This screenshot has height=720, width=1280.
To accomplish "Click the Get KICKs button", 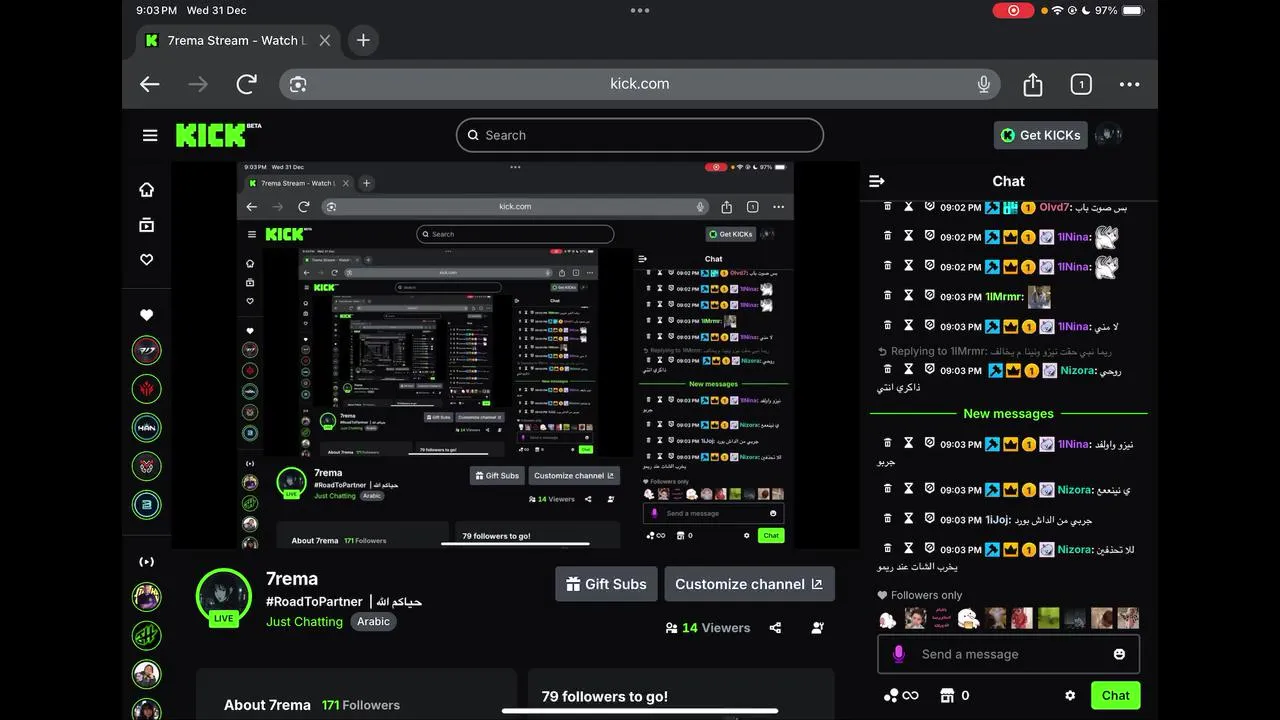I will point(1040,135).
